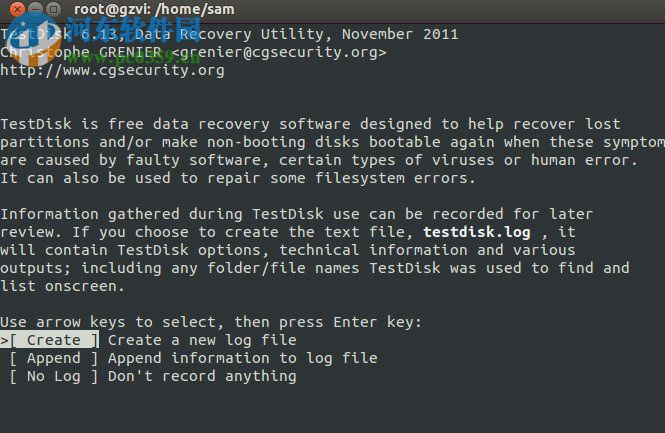Select the No Log option

tap(54, 376)
